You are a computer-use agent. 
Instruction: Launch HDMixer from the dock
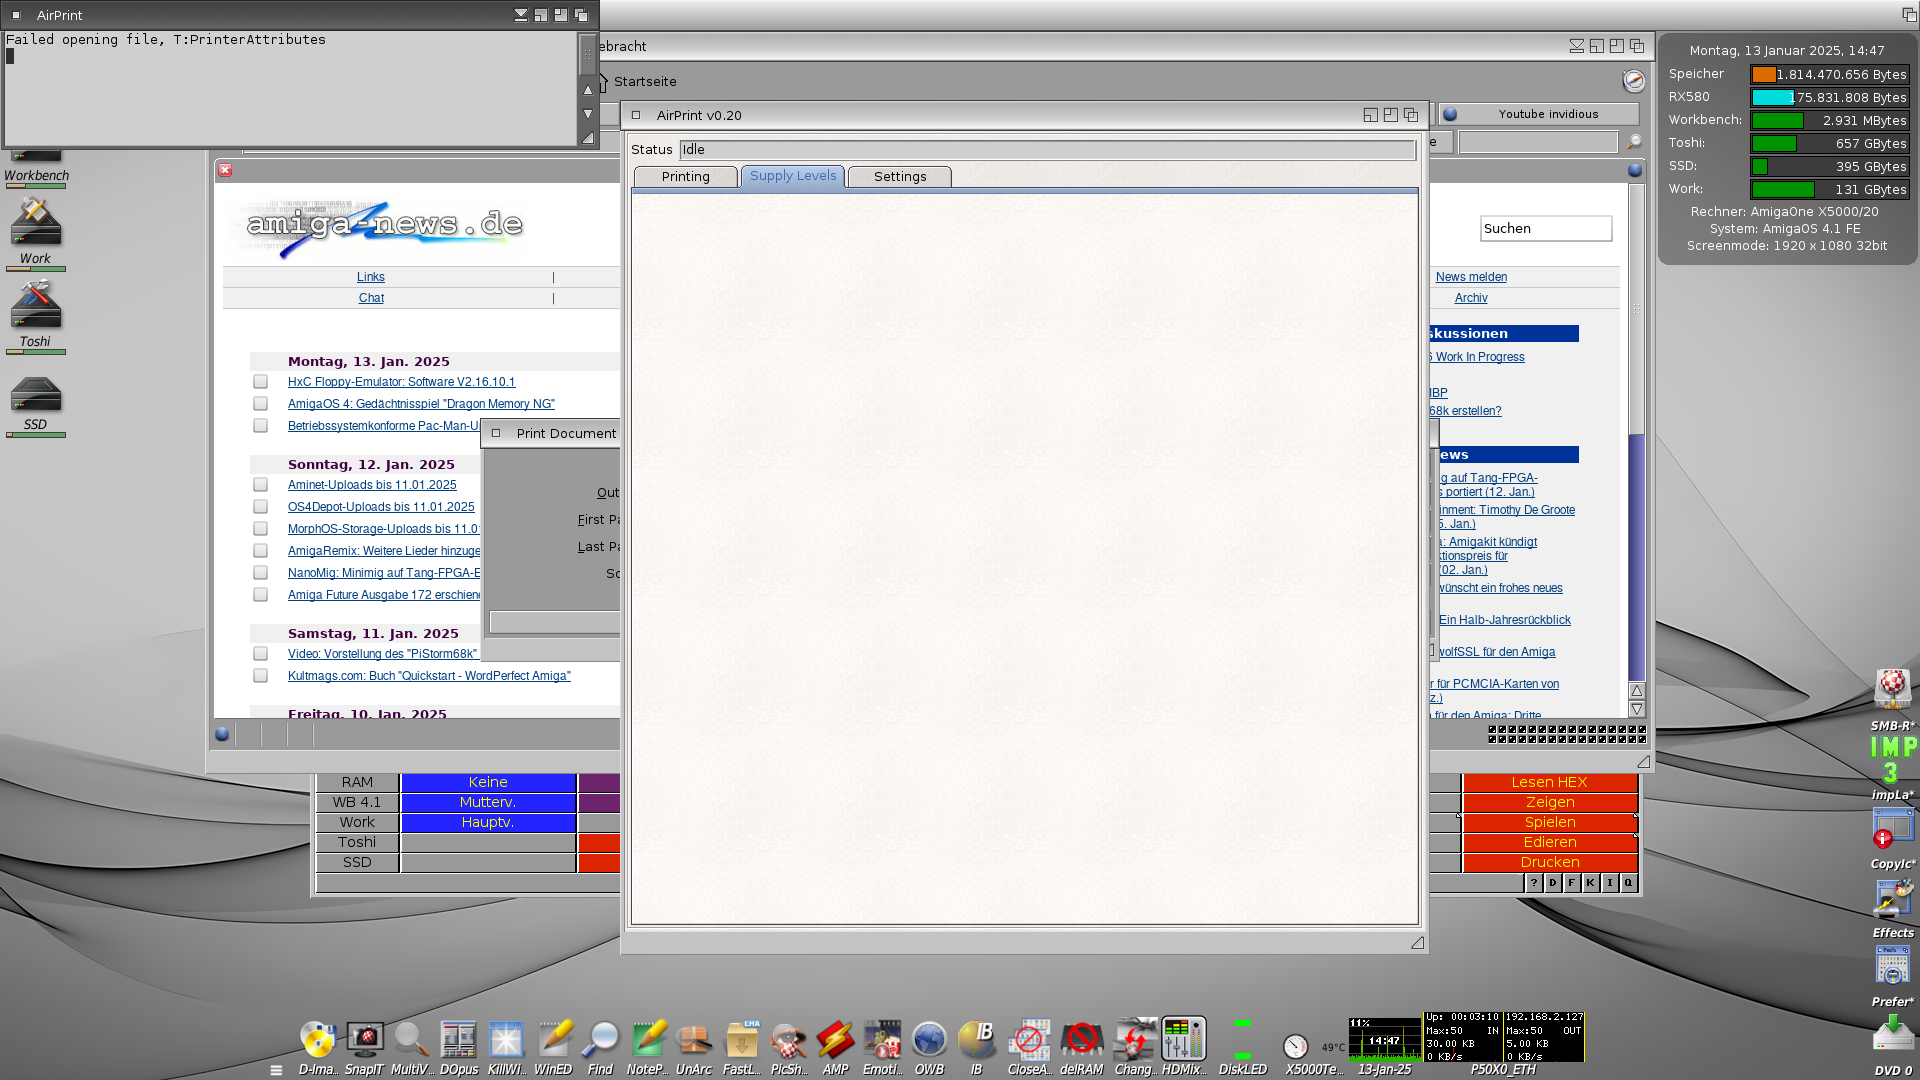pyautogui.click(x=1183, y=1040)
